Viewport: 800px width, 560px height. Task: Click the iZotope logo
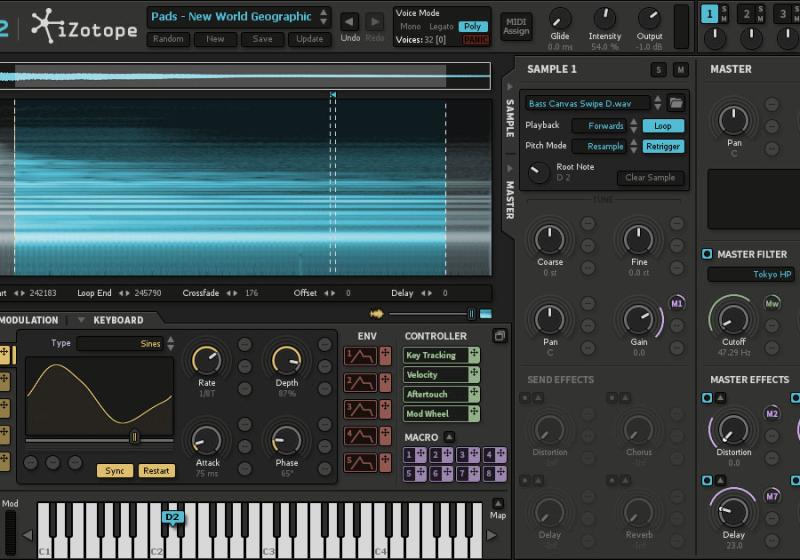(84, 27)
